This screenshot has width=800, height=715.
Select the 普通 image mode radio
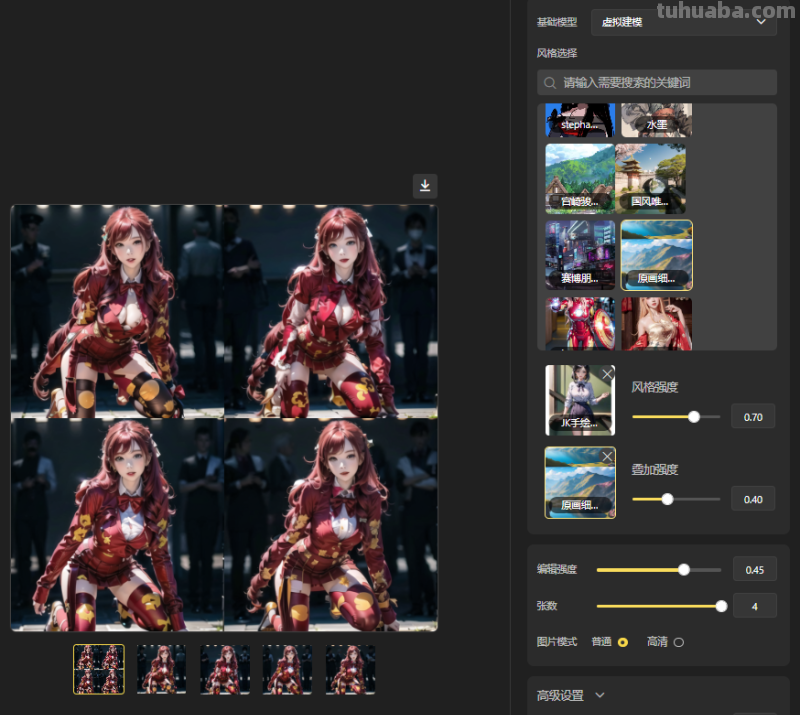(x=623, y=643)
